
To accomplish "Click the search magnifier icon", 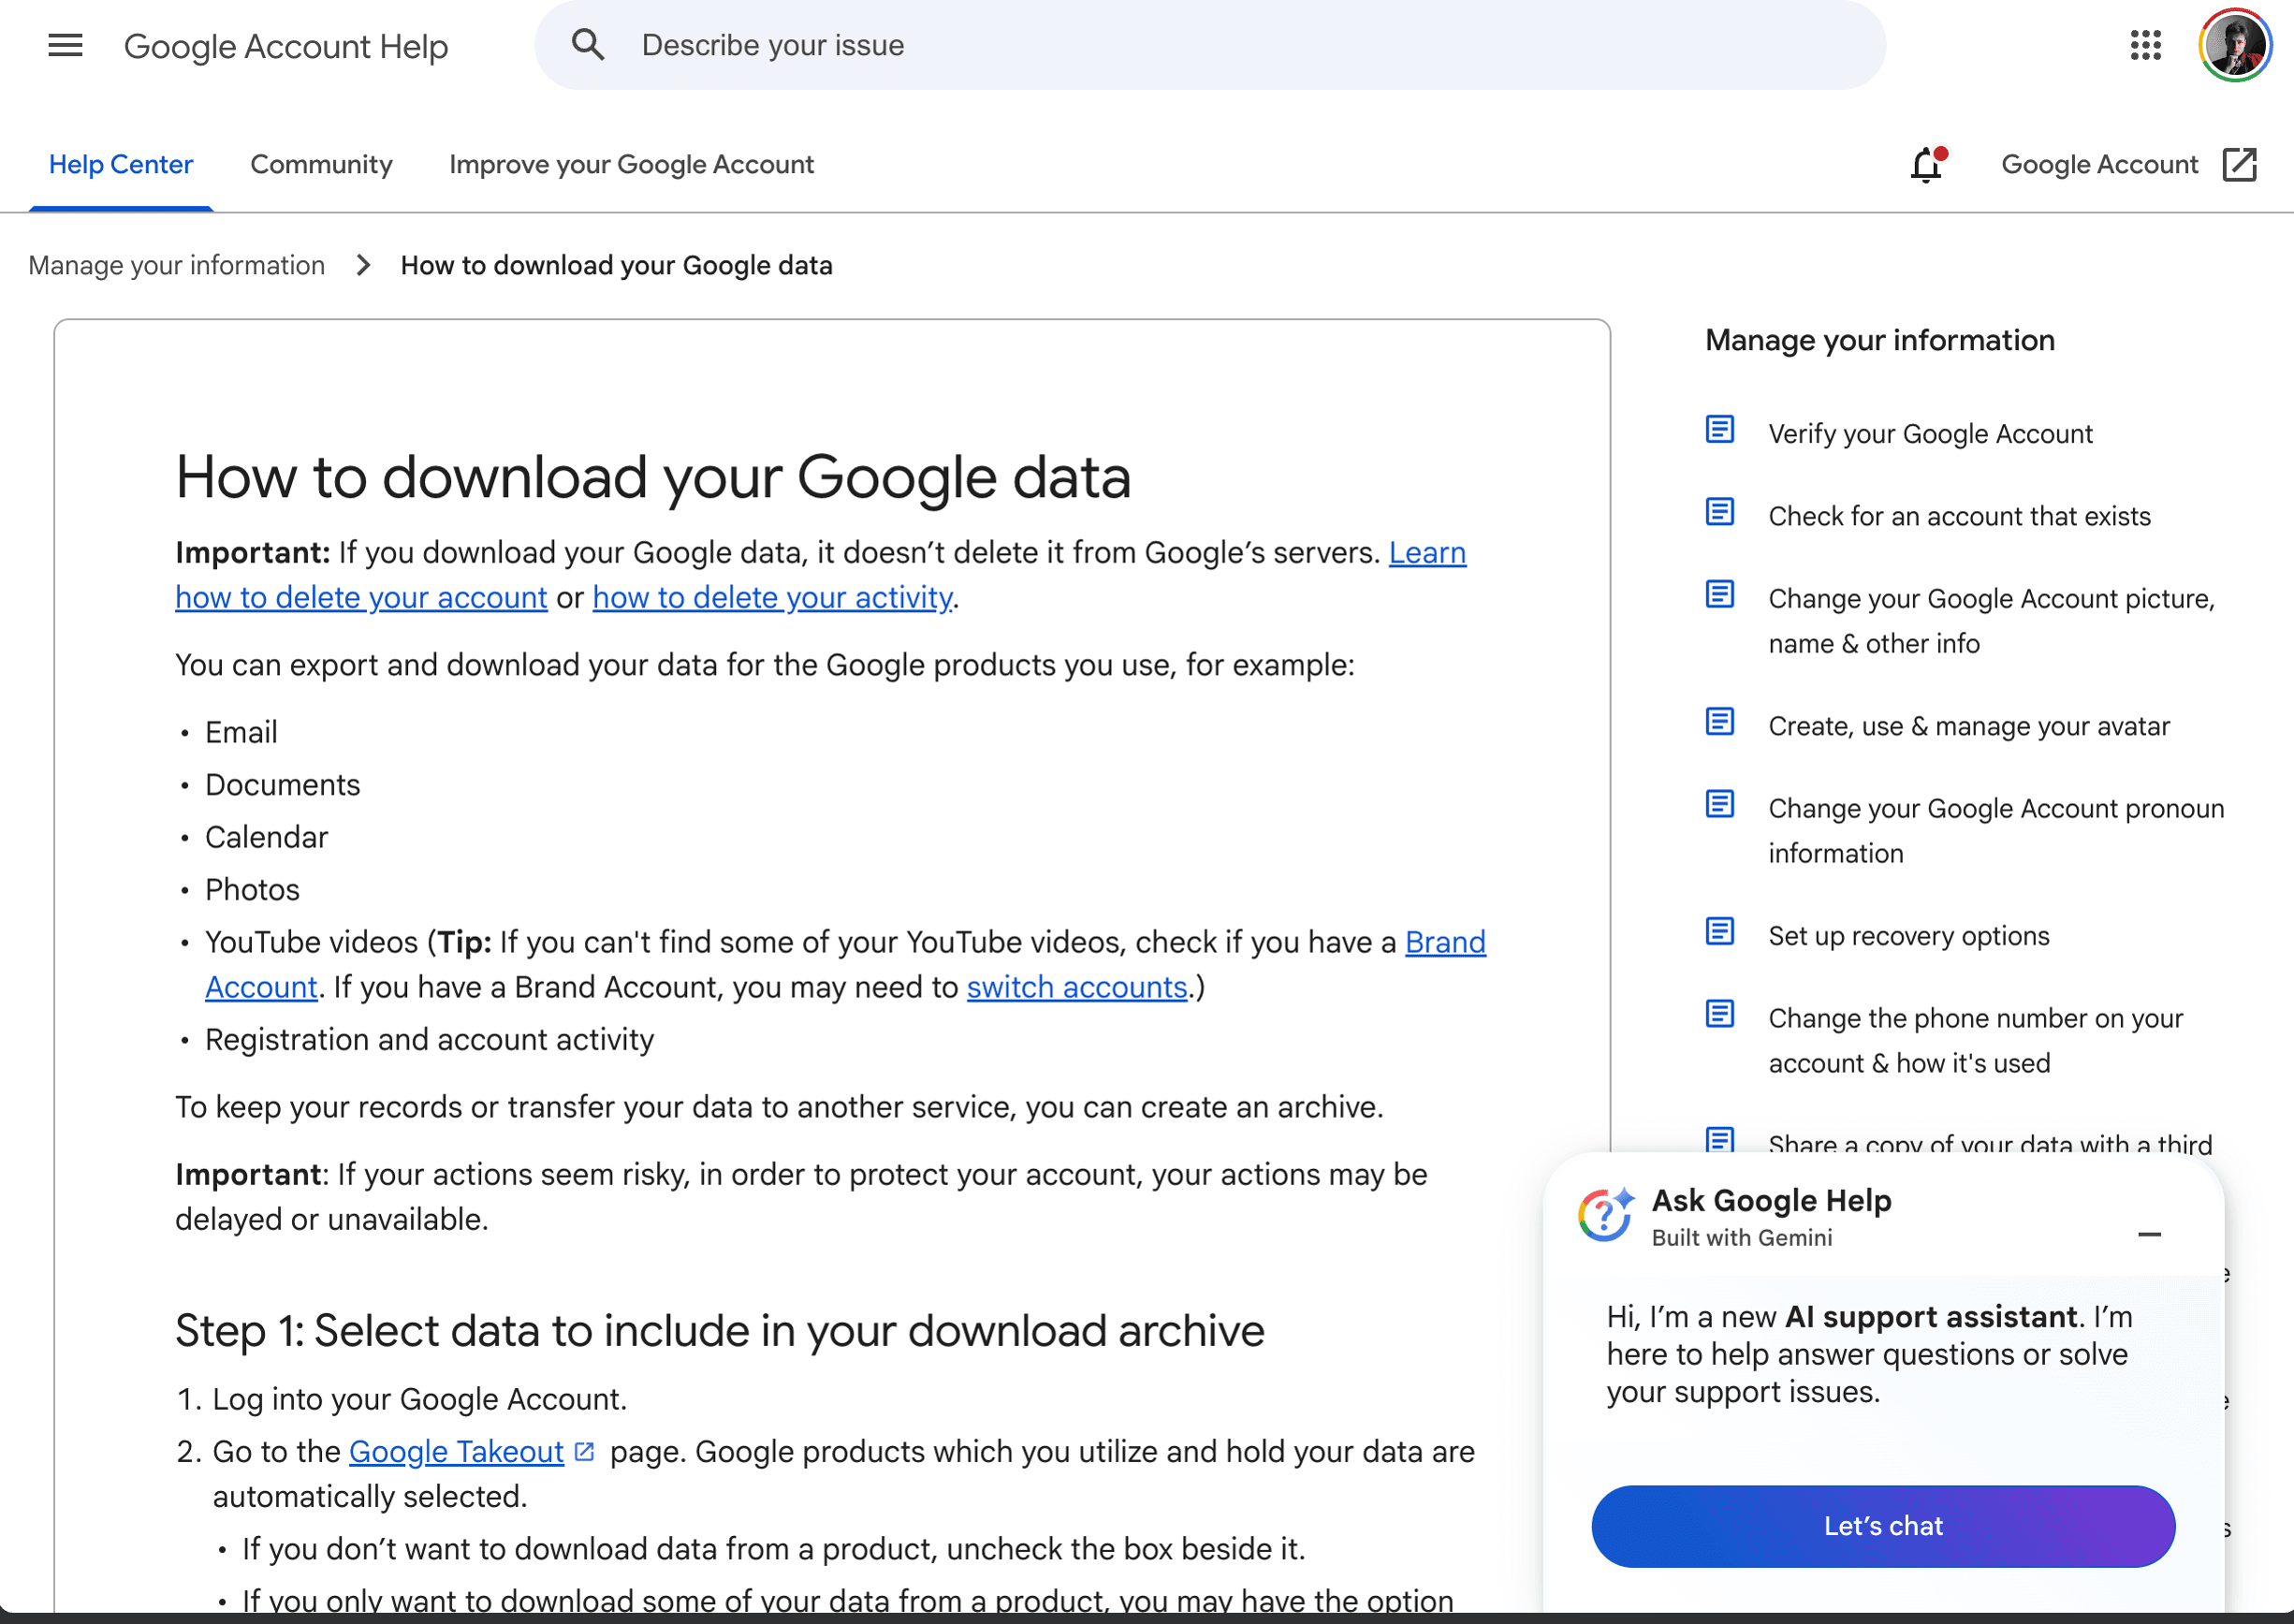I will (x=588, y=45).
